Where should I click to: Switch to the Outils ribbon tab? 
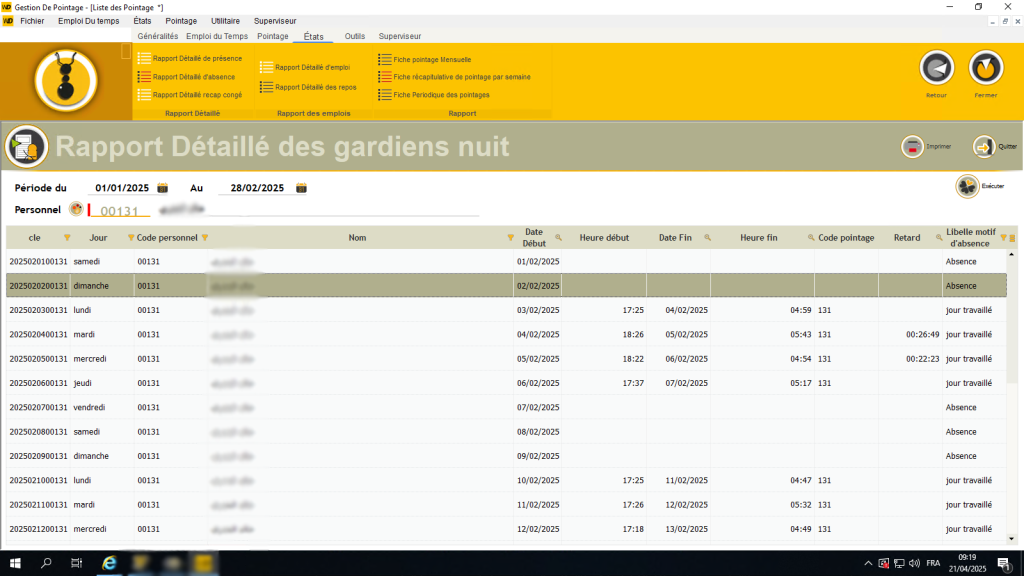coord(356,36)
